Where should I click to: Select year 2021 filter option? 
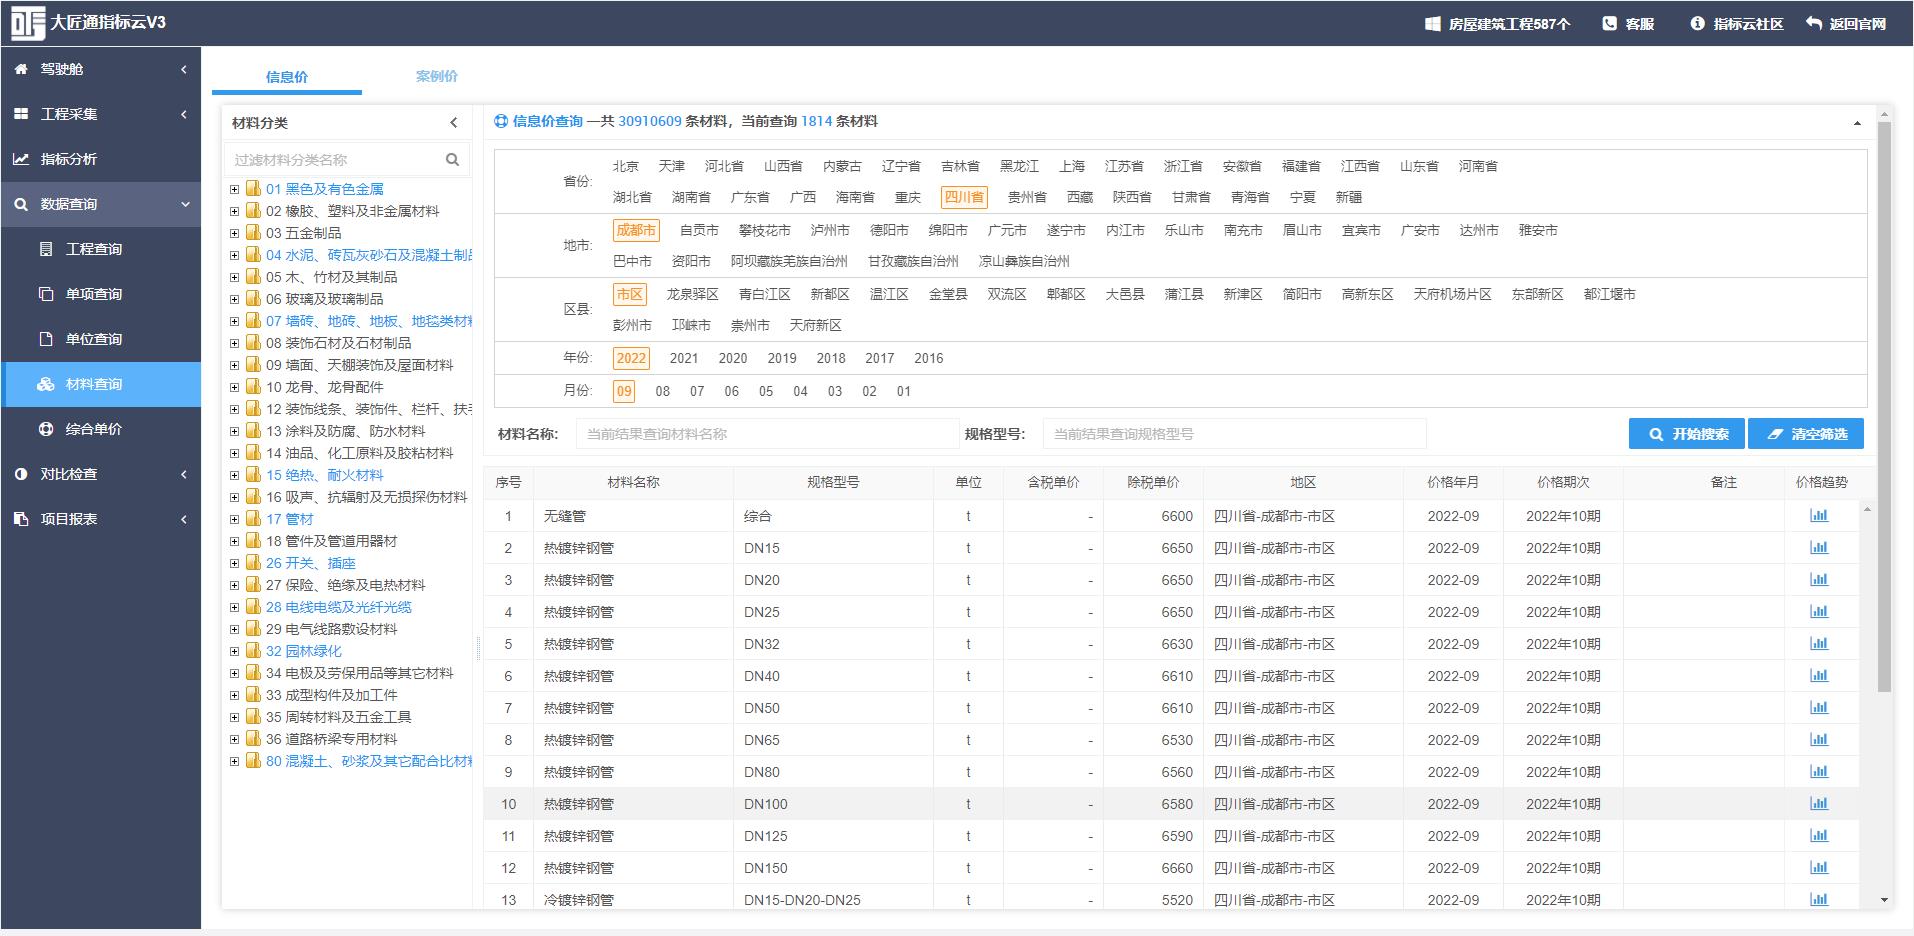tap(683, 358)
